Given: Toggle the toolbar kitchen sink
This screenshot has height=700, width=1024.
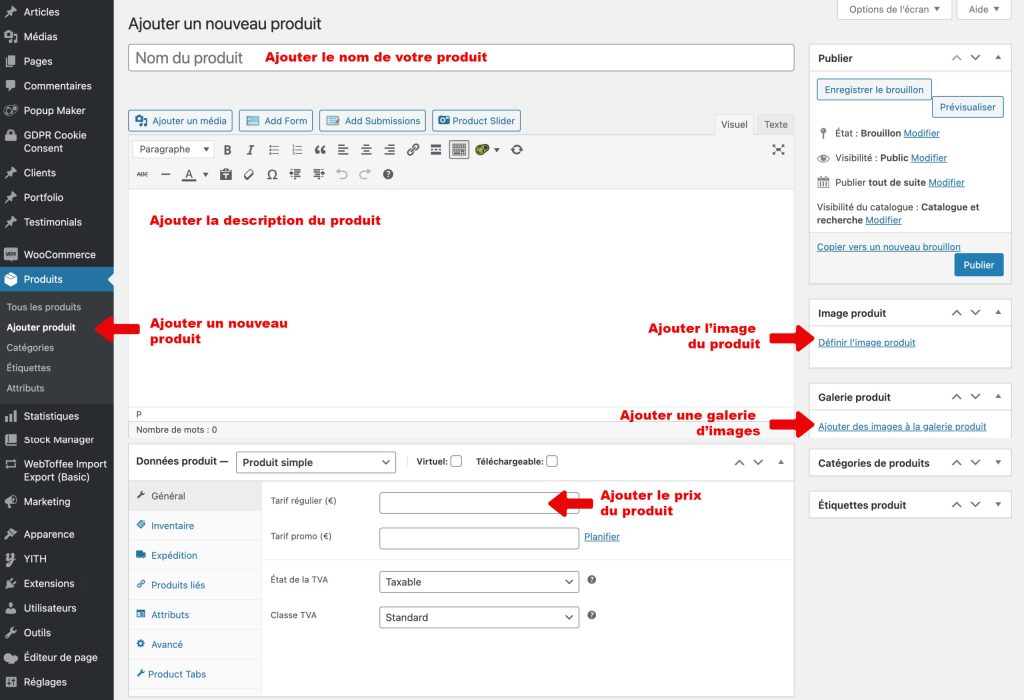Looking at the screenshot, I should (x=459, y=150).
